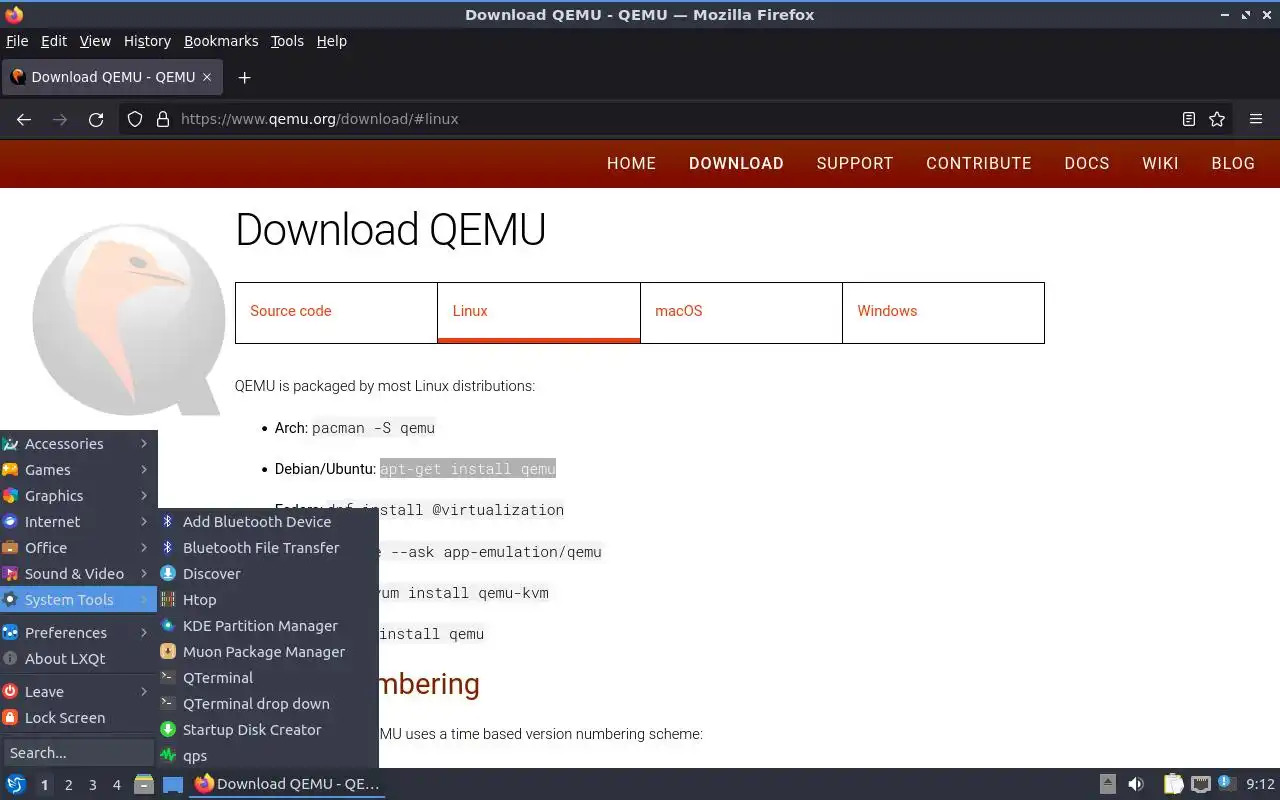Click the Htop icon in System Tools
1280x800 pixels.
click(x=168, y=600)
